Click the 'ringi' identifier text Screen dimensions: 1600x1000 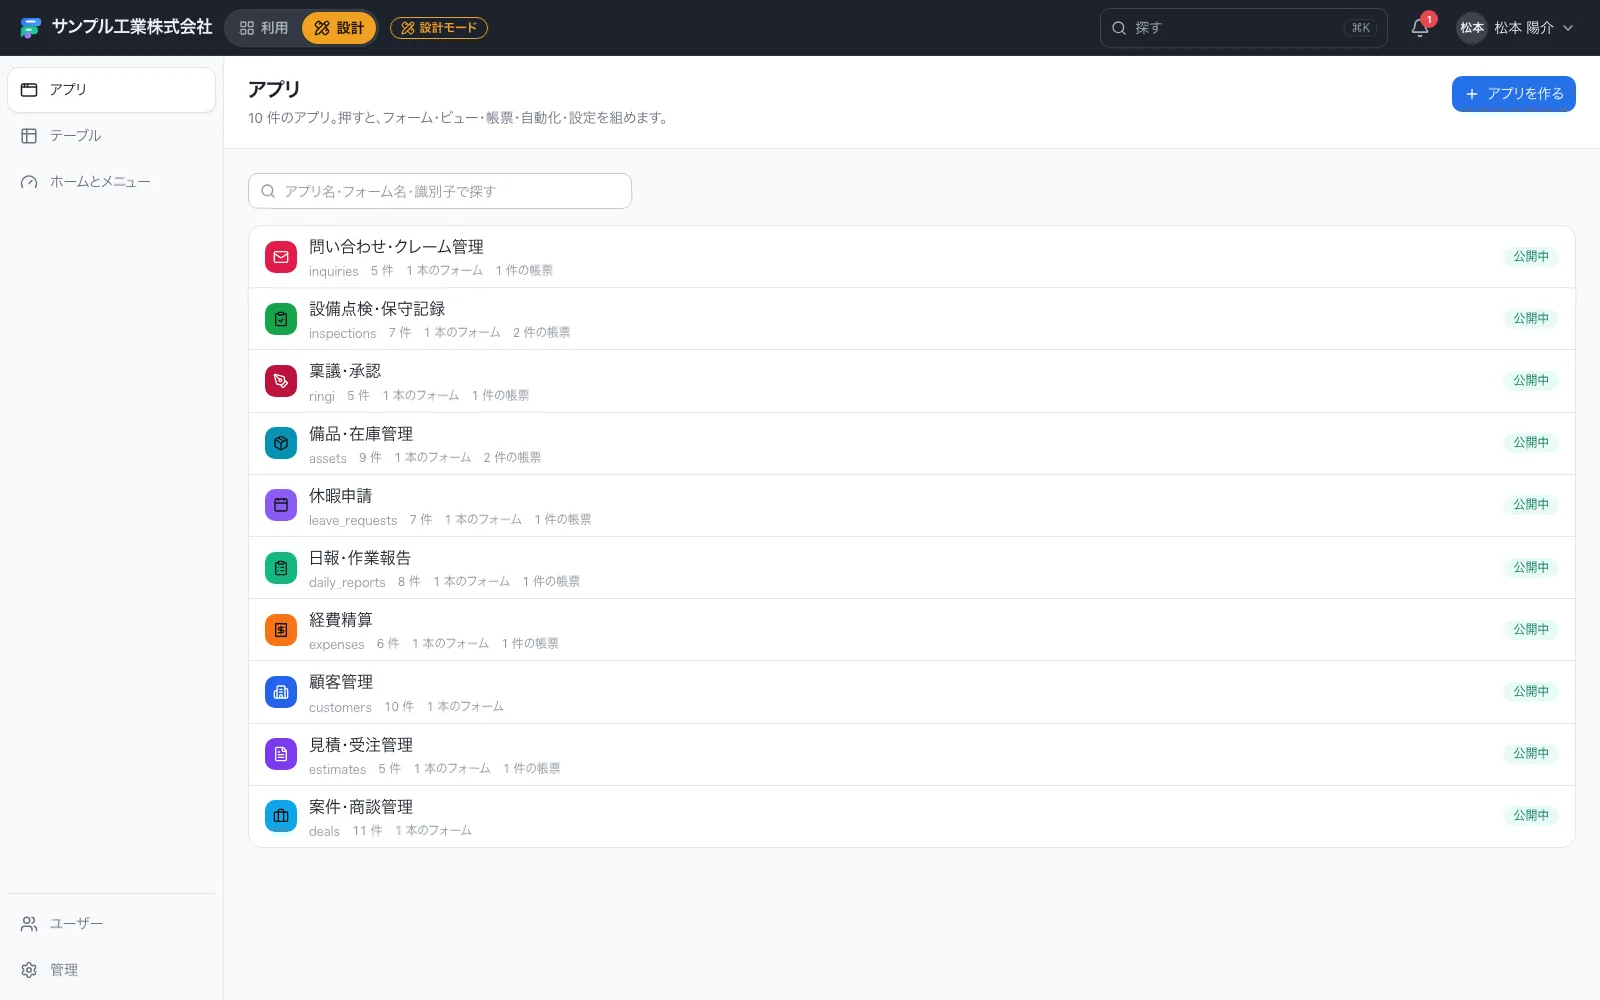[x=322, y=397]
